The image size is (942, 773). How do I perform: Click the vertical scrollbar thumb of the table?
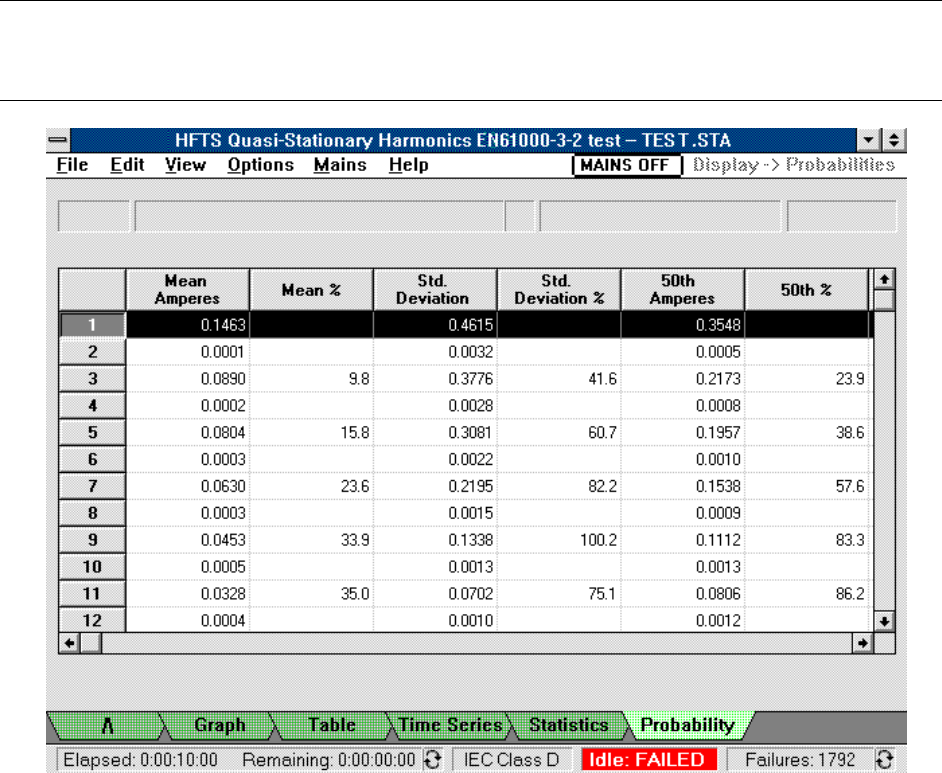point(883,300)
